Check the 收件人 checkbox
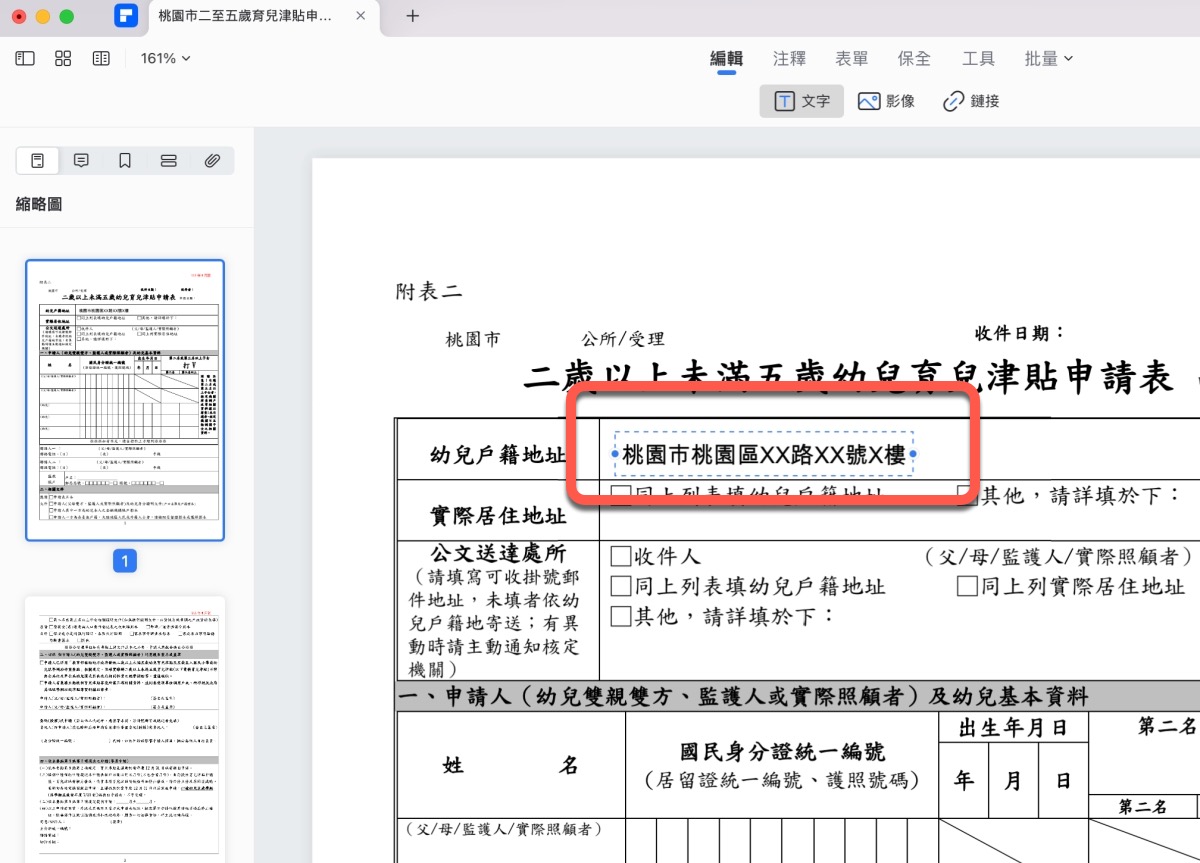This screenshot has width=1200, height=863. point(621,557)
